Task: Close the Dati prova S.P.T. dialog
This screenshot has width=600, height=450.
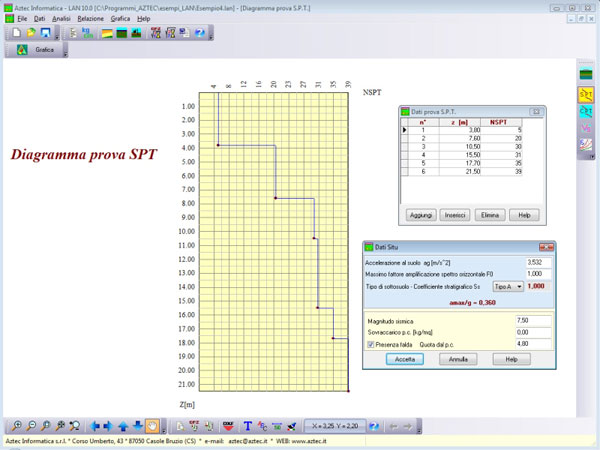Action: click(536, 112)
